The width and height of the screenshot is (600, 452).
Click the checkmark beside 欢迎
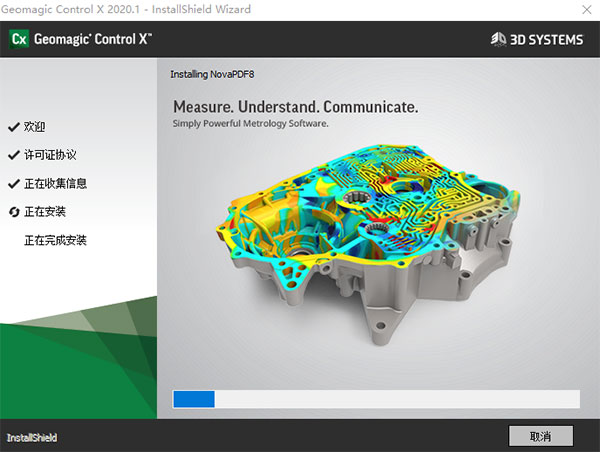coord(14,127)
